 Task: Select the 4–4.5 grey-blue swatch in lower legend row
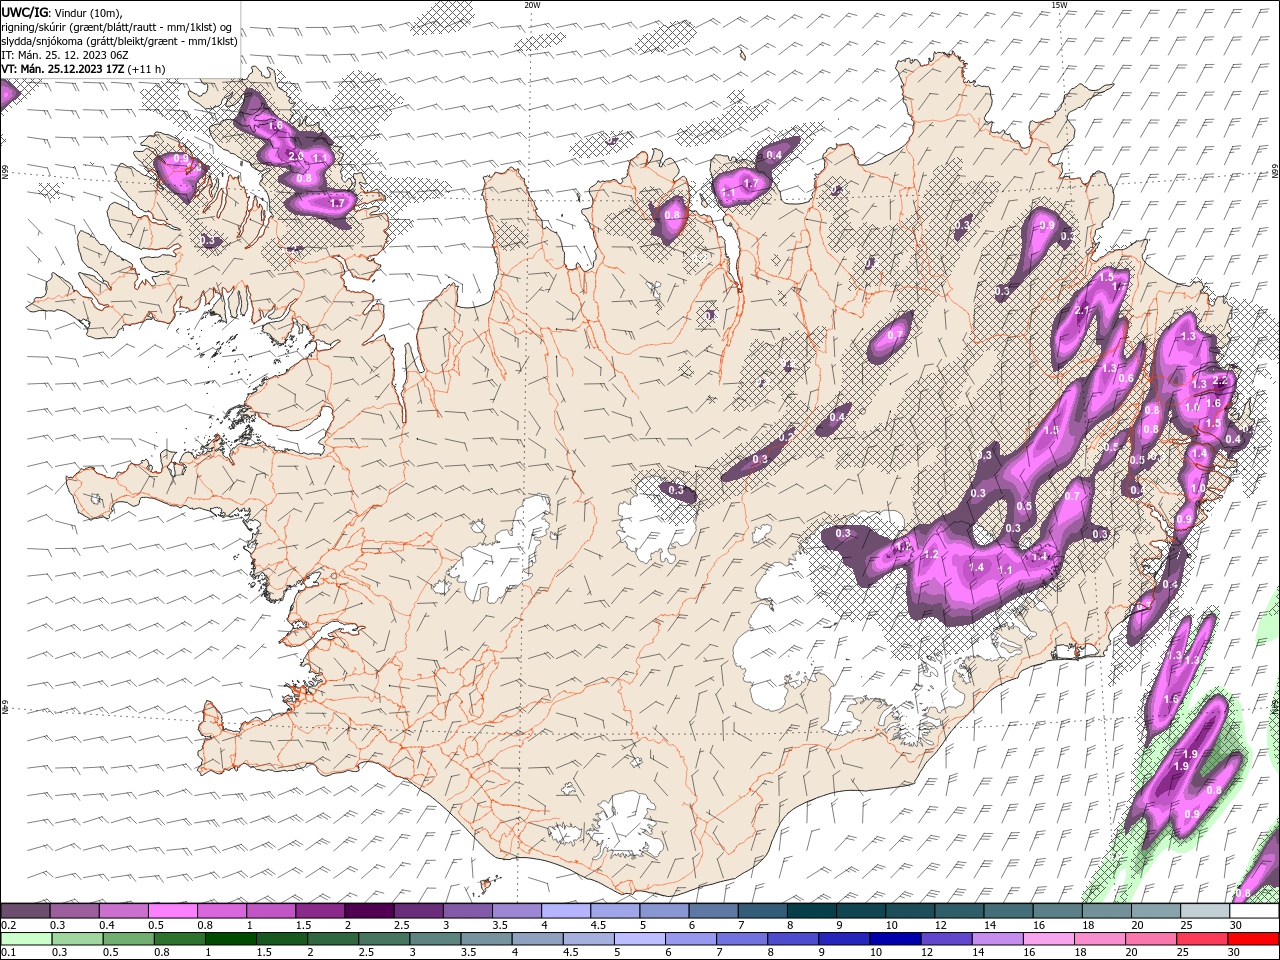pos(538,939)
